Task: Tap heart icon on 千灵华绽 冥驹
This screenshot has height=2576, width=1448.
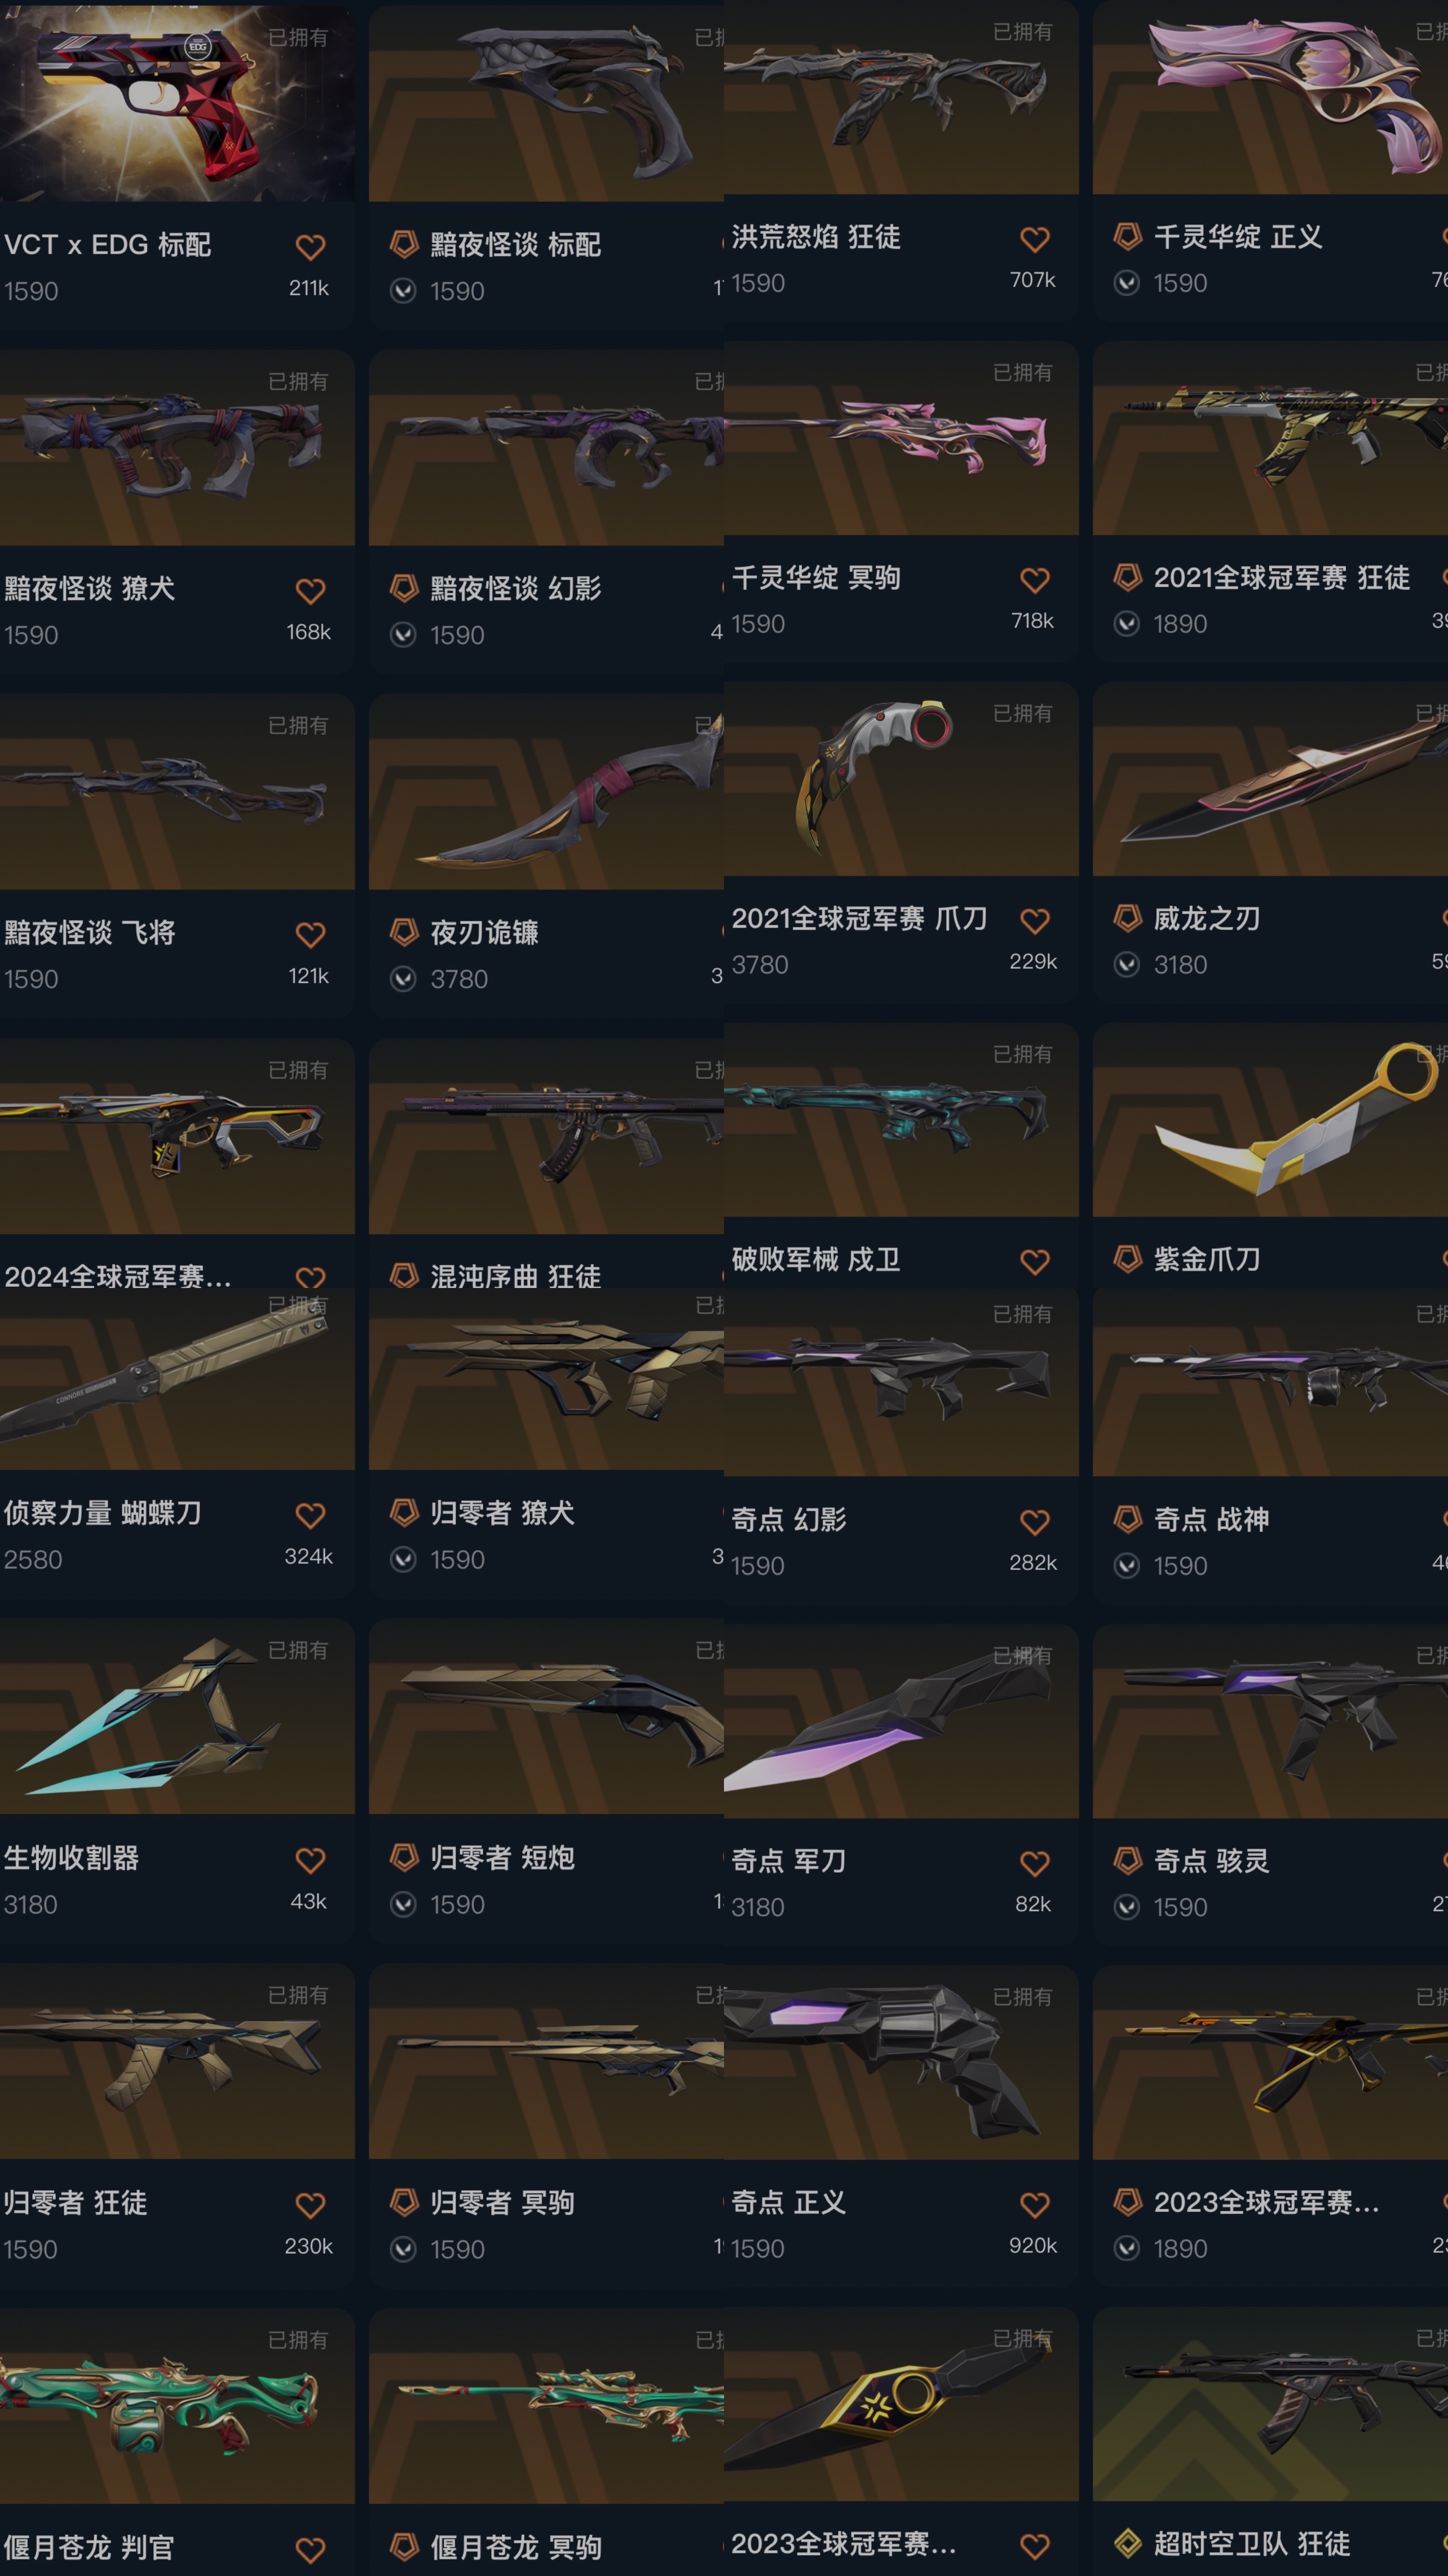Action: click(x=1034, y=580)
